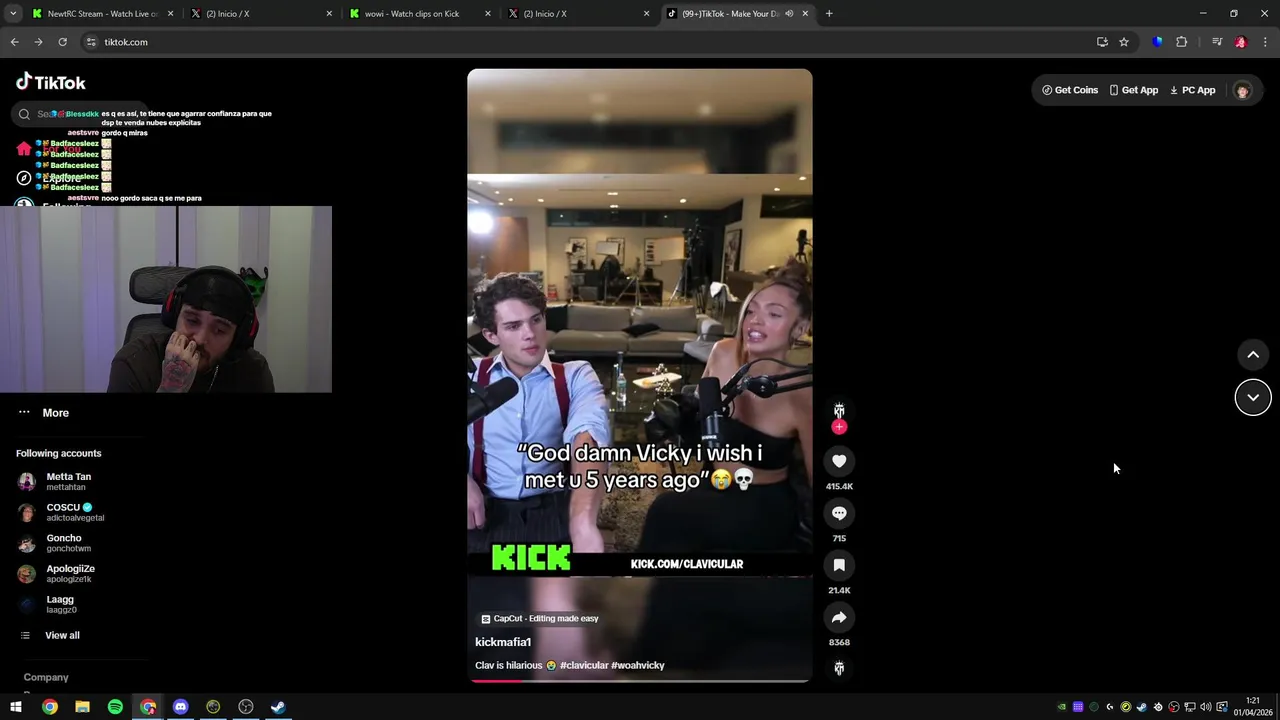This screenshot has width=1280, height=720.
Task: Open the blue shield extension
Action: click(1158, 42)
